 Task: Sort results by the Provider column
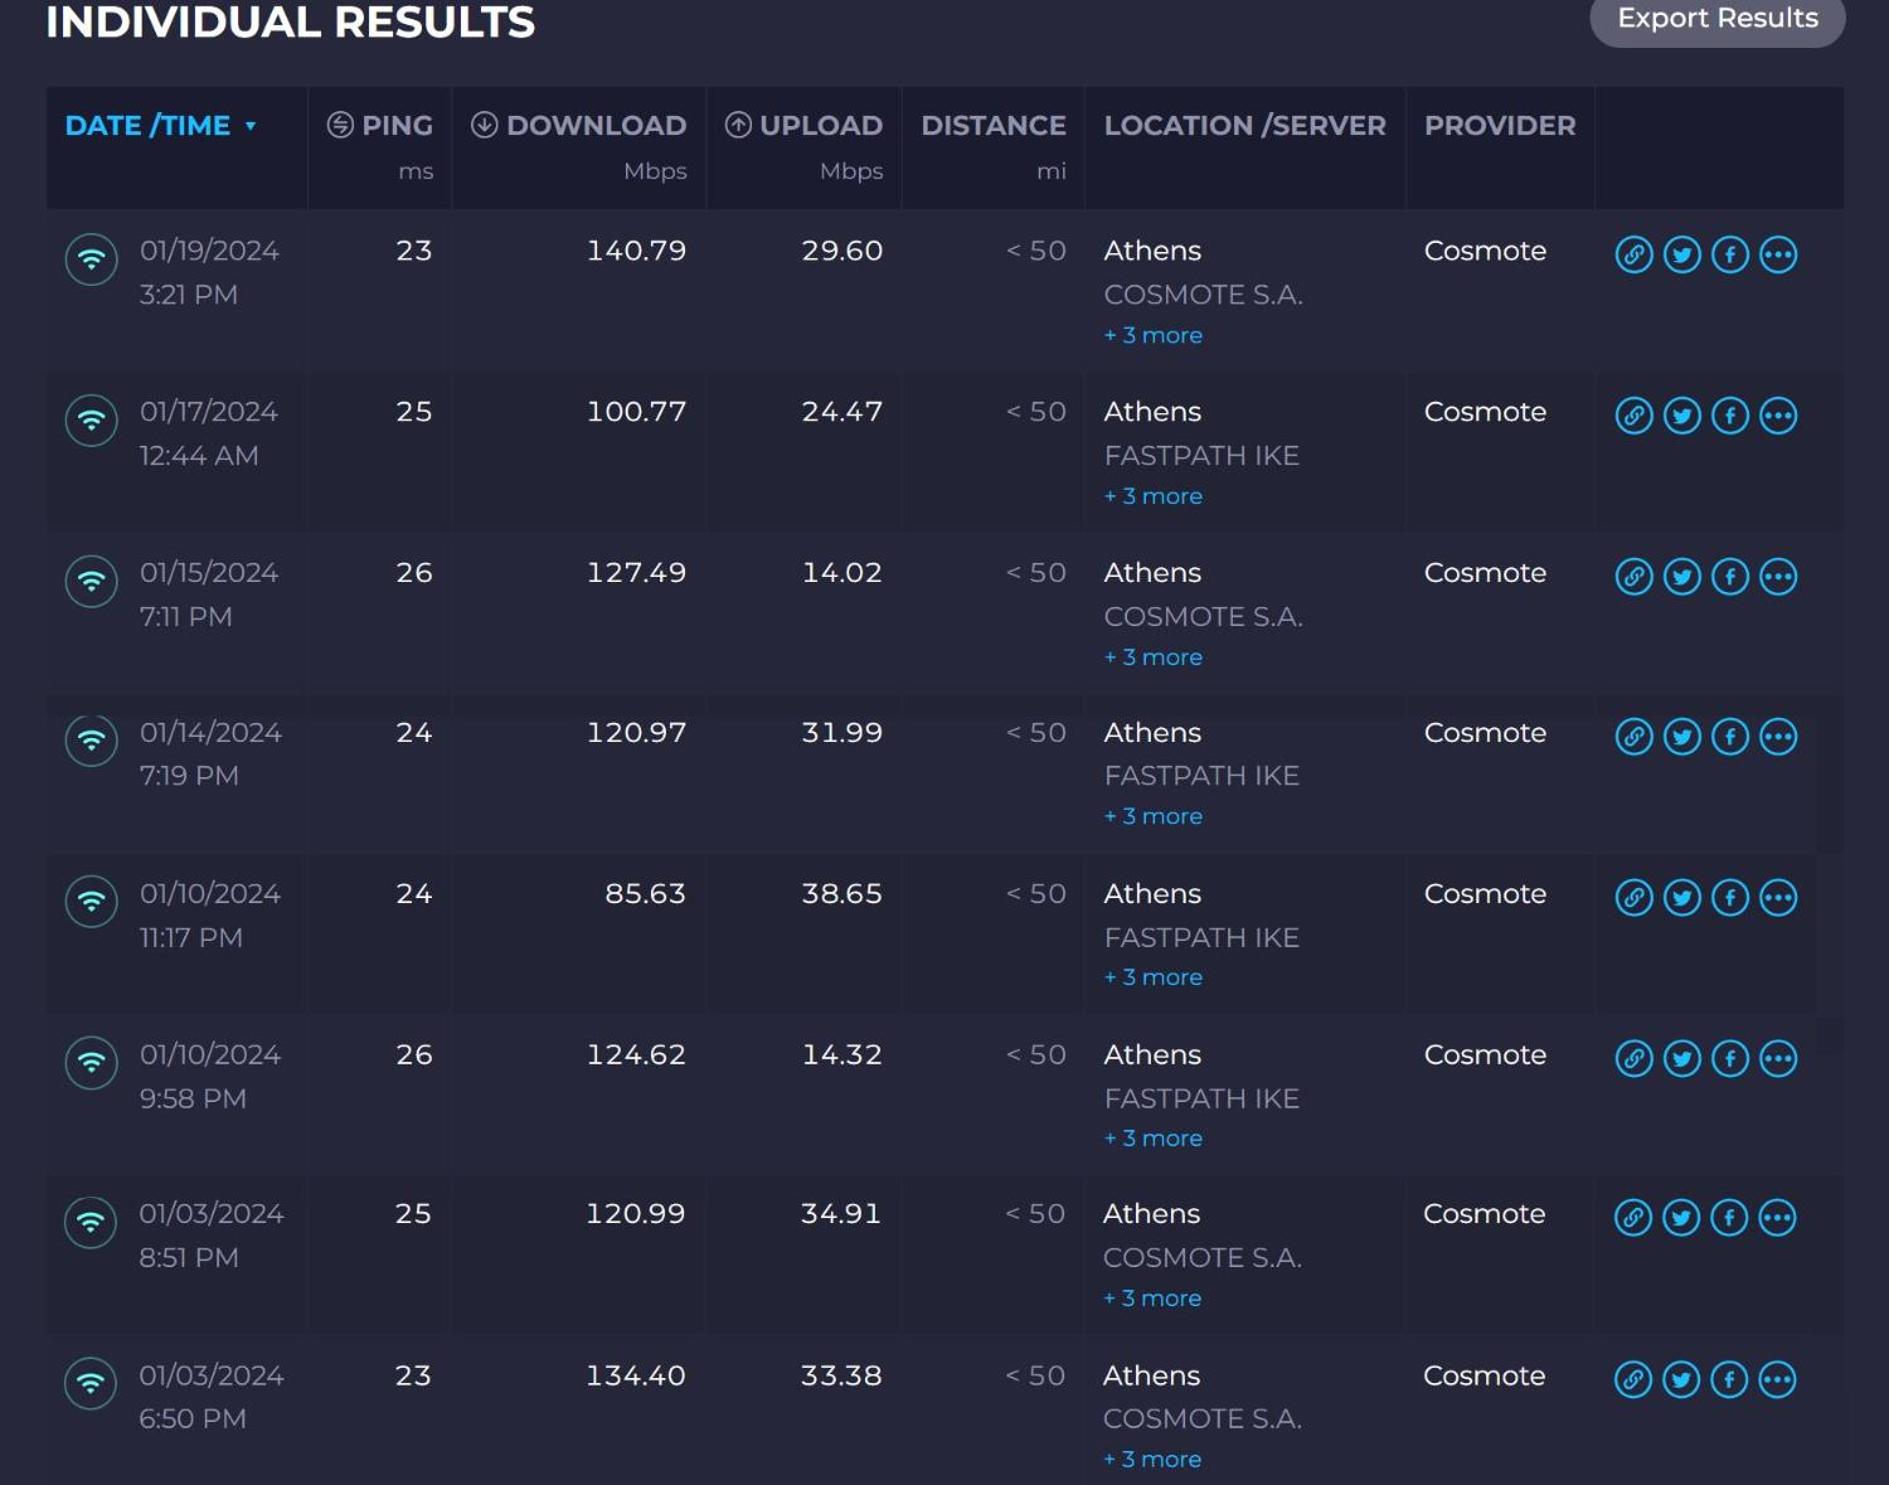[1499, 125]
